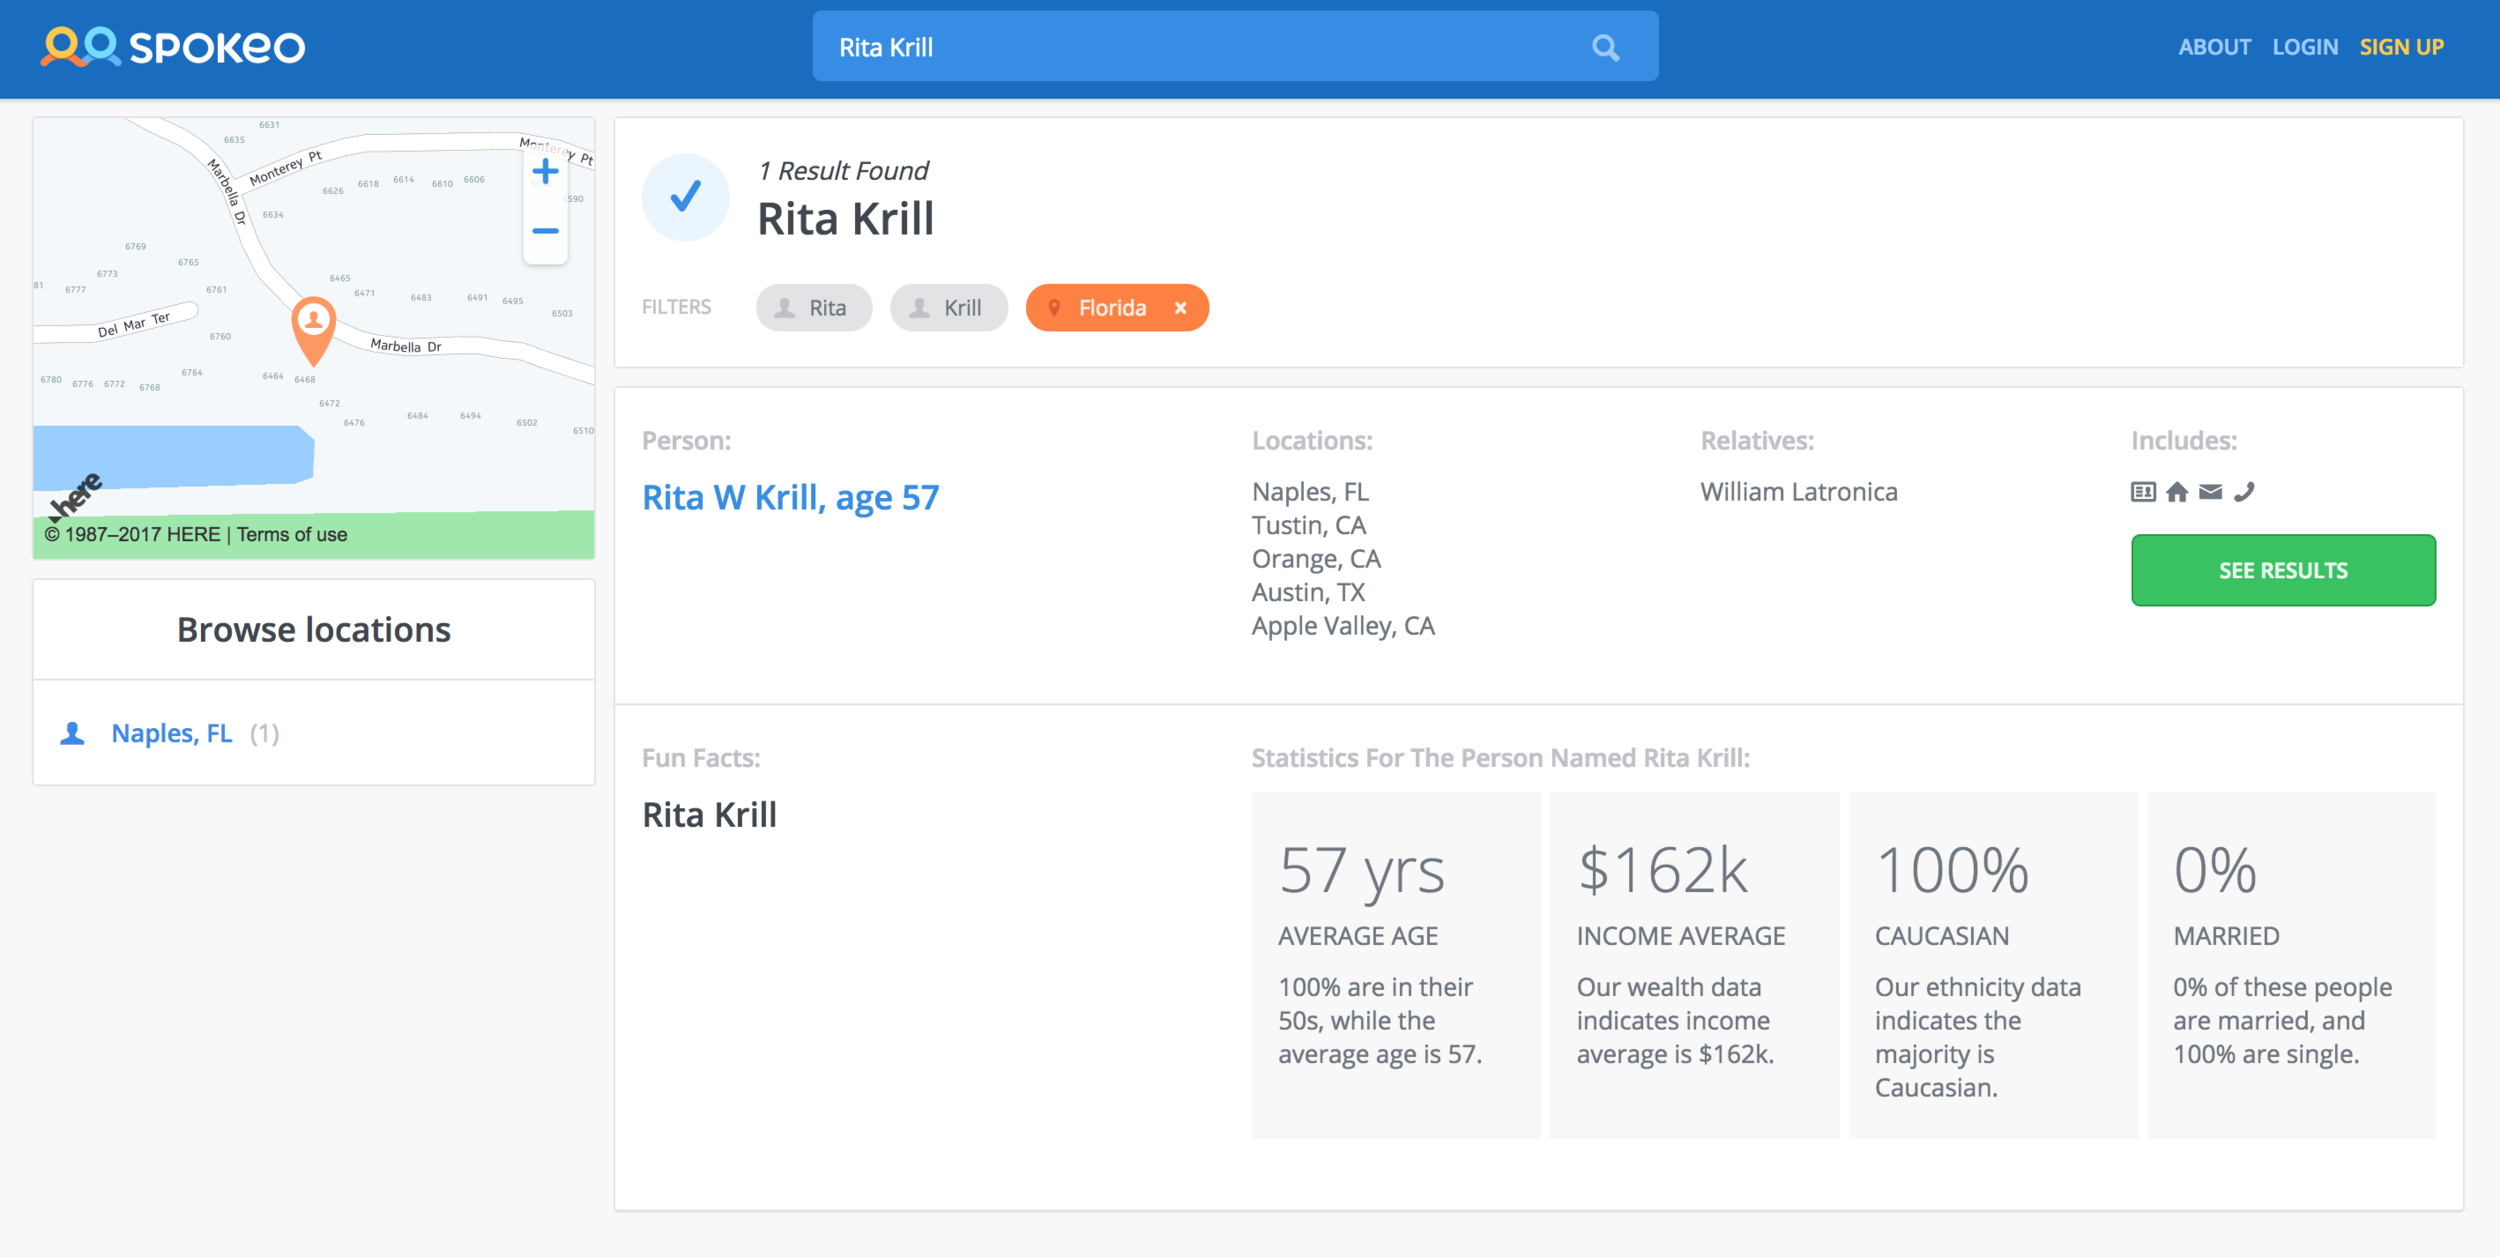Screen dimensions: 2500x1257
Task: Zoom in on the map
Action: click(545, 172)
